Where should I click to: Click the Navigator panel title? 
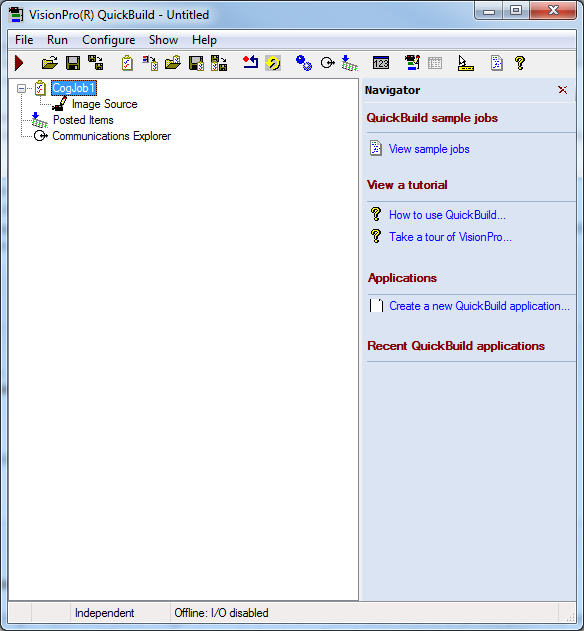[x=392, y=90]
